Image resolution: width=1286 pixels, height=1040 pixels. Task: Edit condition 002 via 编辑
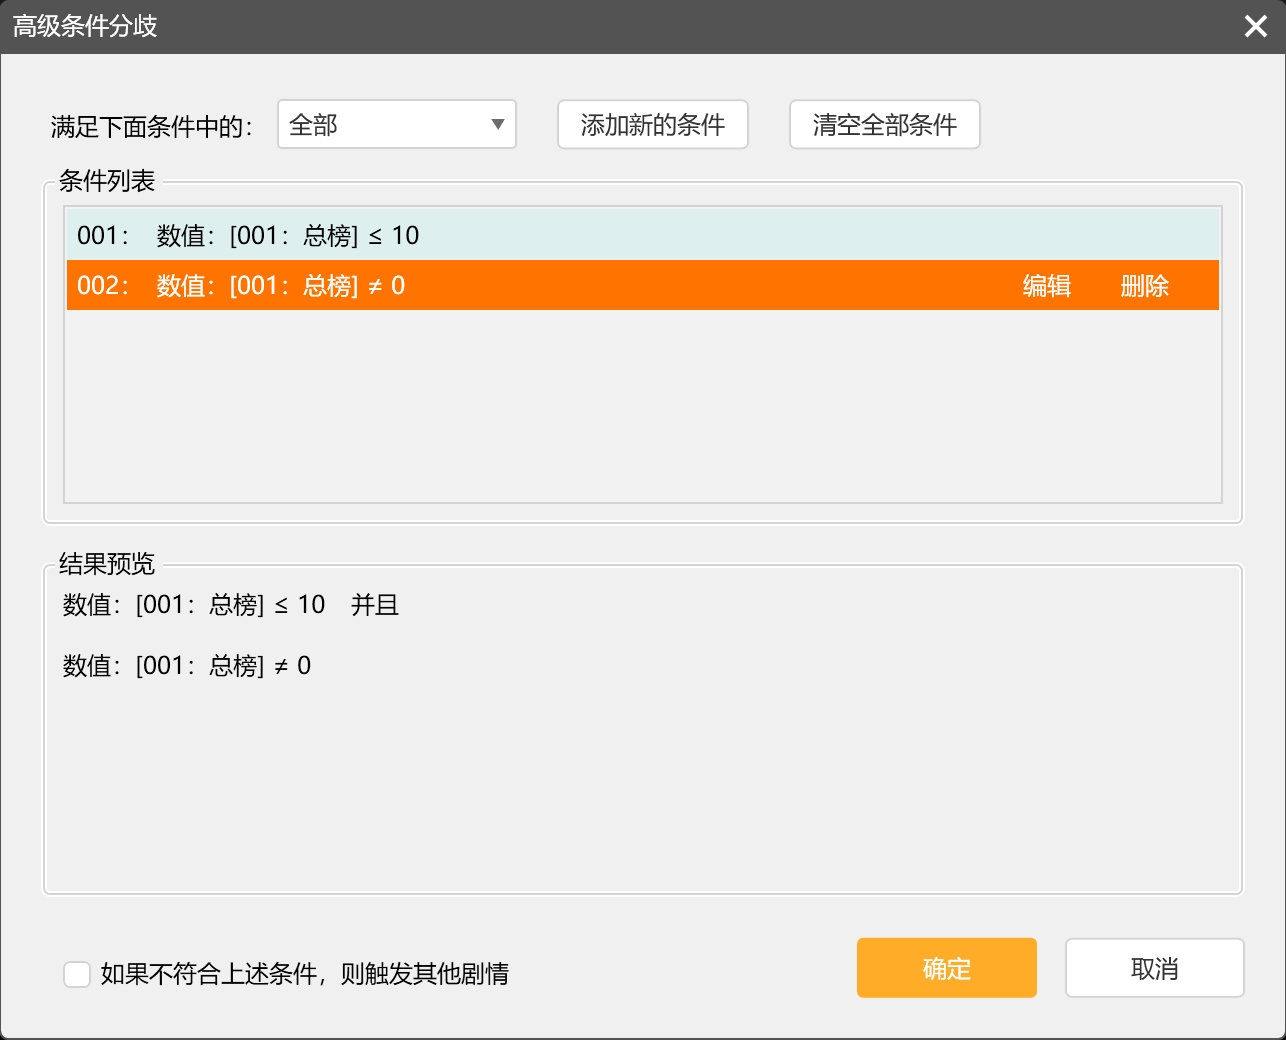(1046, 286)
